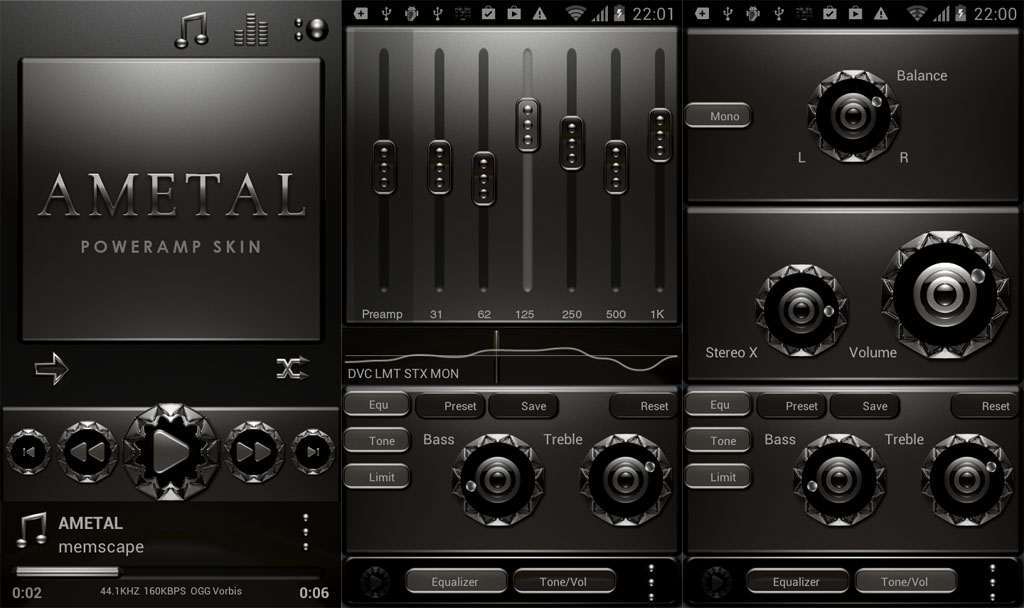Screen dimensions: 1024x608
Task: Click the memscape artist name
Action: pos(101,547)
